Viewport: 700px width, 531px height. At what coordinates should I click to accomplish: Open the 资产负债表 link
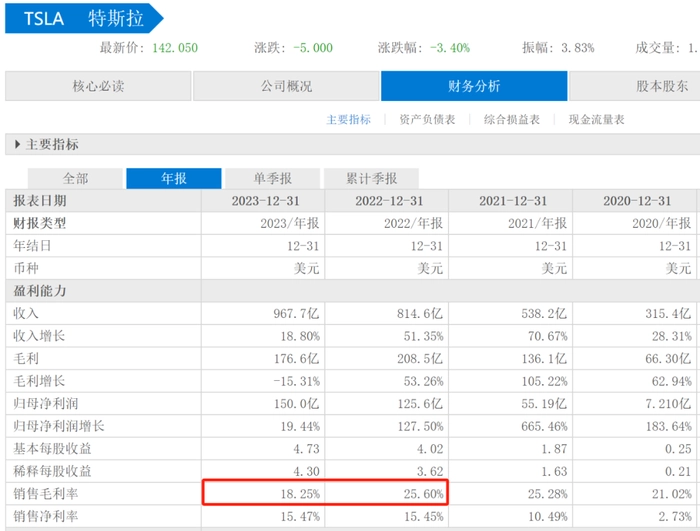[x=427, y=120]
